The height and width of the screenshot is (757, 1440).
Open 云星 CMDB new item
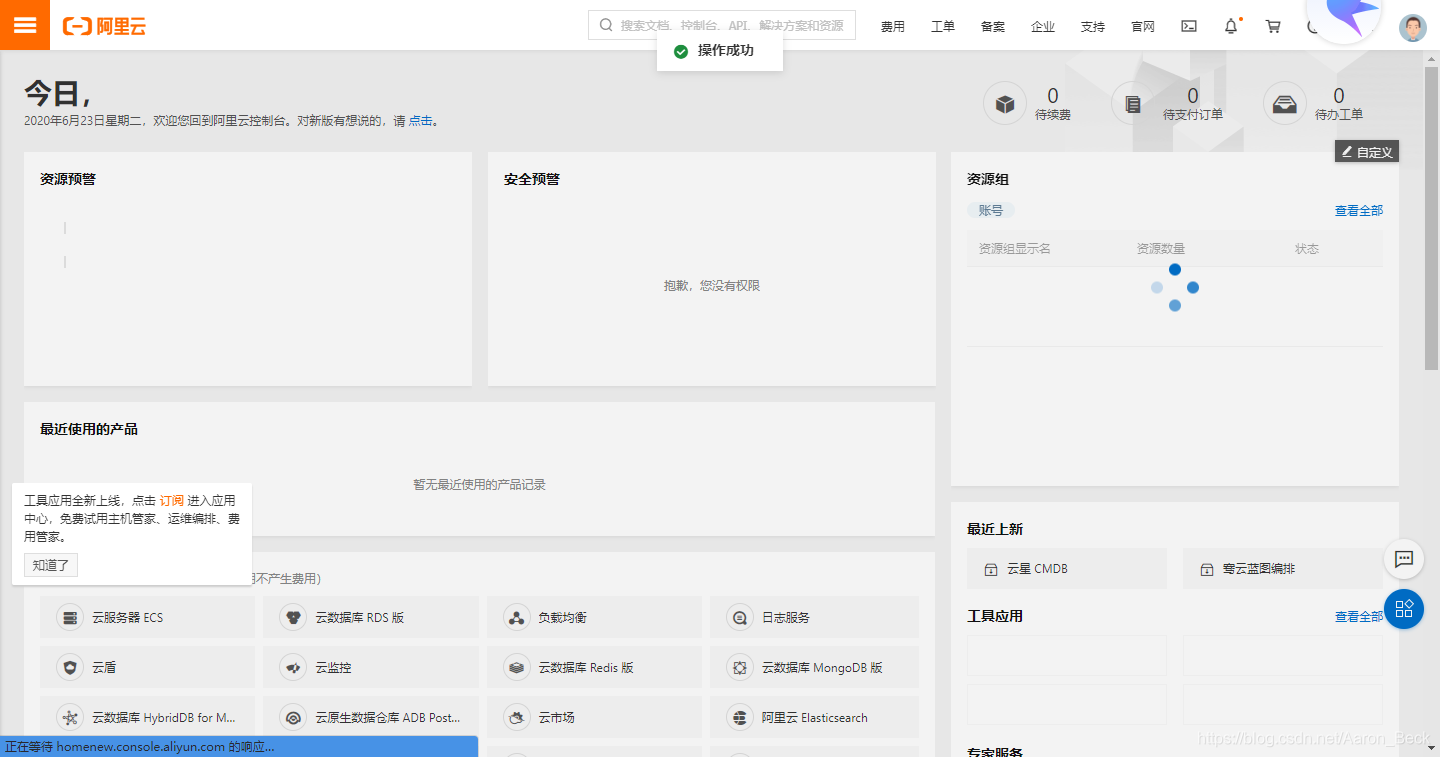coord(1067,568)
